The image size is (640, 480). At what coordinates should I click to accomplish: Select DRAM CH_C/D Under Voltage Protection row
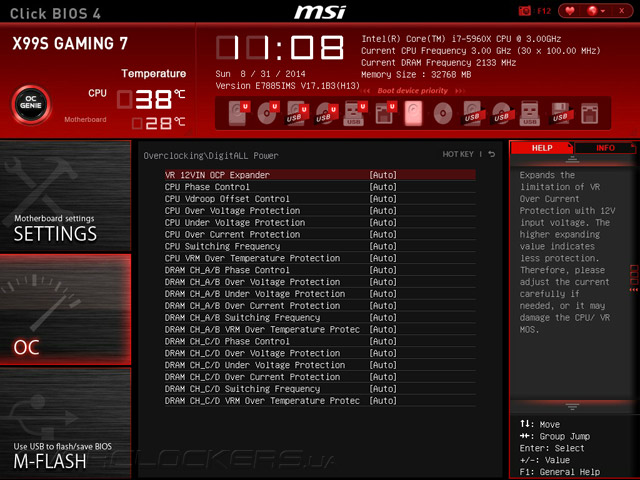tap(320, 365)
